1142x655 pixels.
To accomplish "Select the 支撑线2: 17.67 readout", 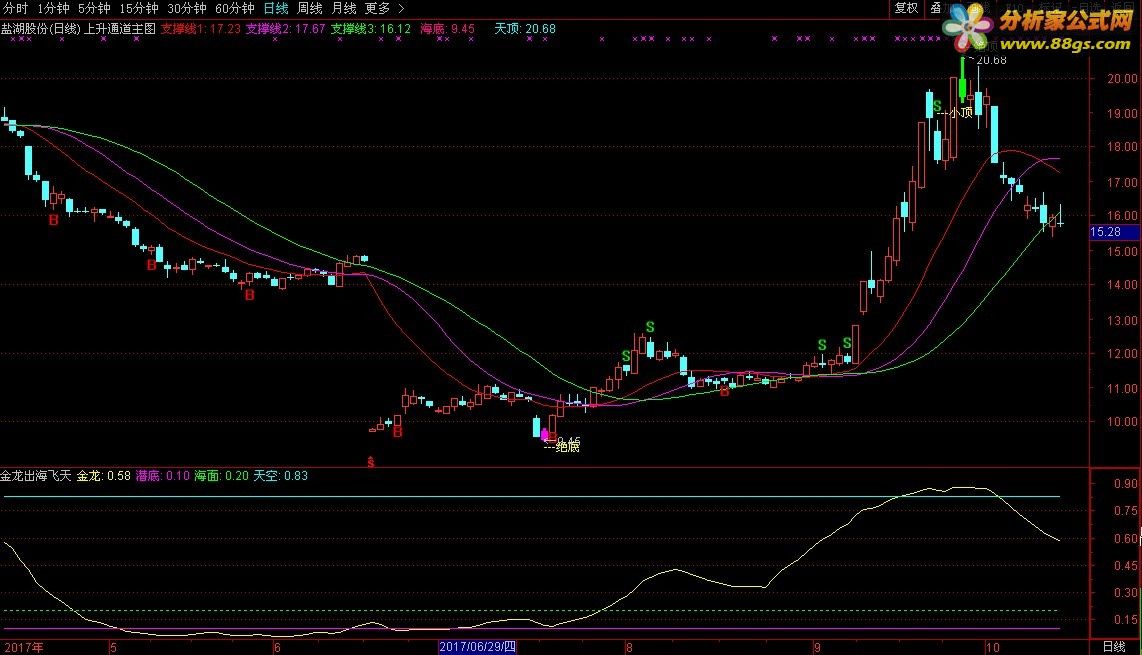I will (x=286, y=29).
